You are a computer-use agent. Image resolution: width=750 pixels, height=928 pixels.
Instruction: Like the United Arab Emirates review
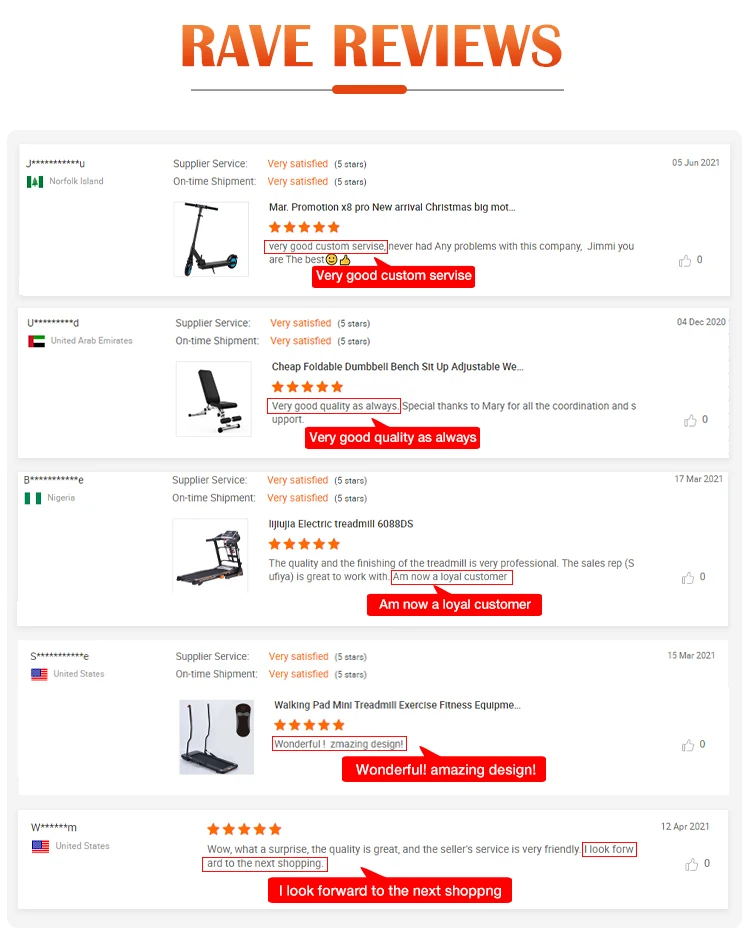tap(690, 421)
